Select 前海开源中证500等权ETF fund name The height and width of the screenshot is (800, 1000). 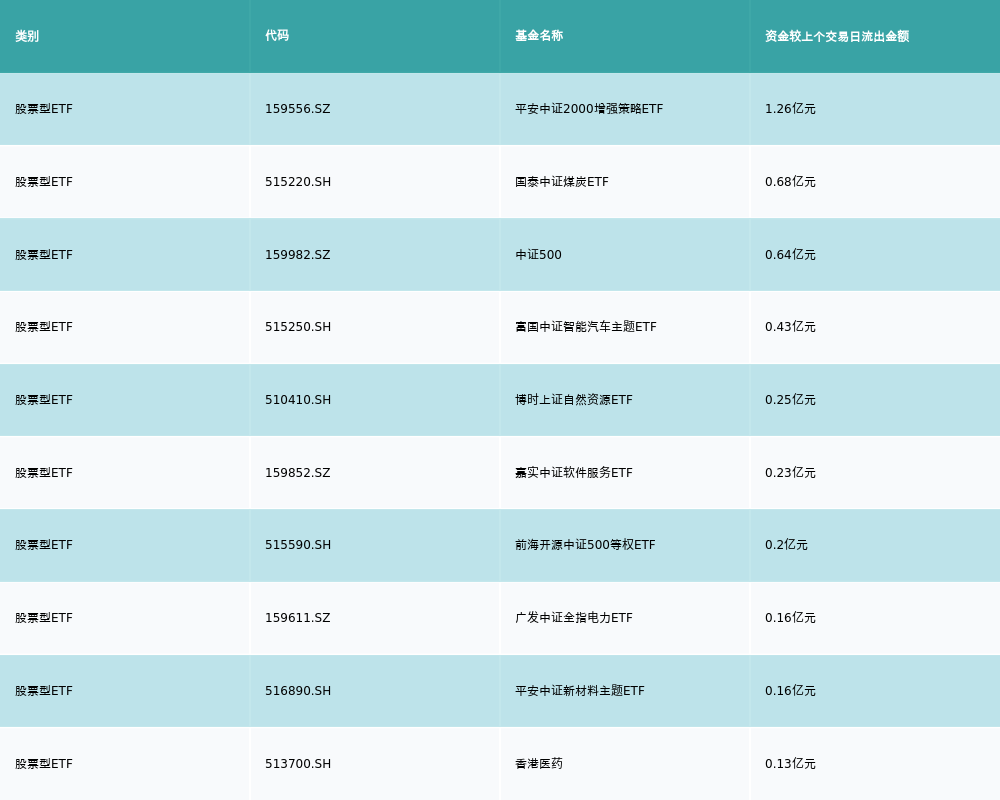[x=585, y=545]
